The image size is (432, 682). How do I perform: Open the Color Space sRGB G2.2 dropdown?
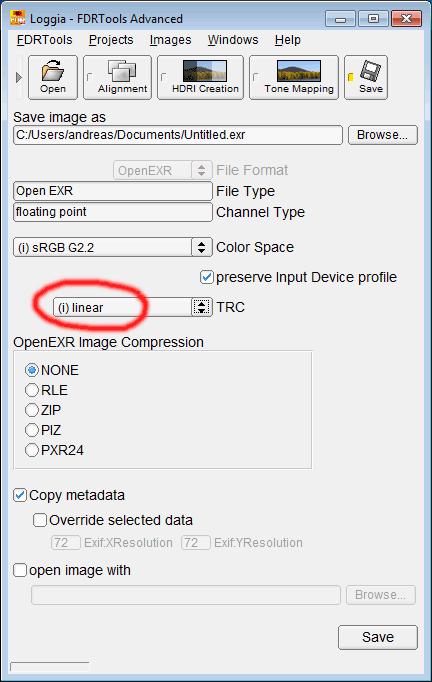[x=113, y=247]
